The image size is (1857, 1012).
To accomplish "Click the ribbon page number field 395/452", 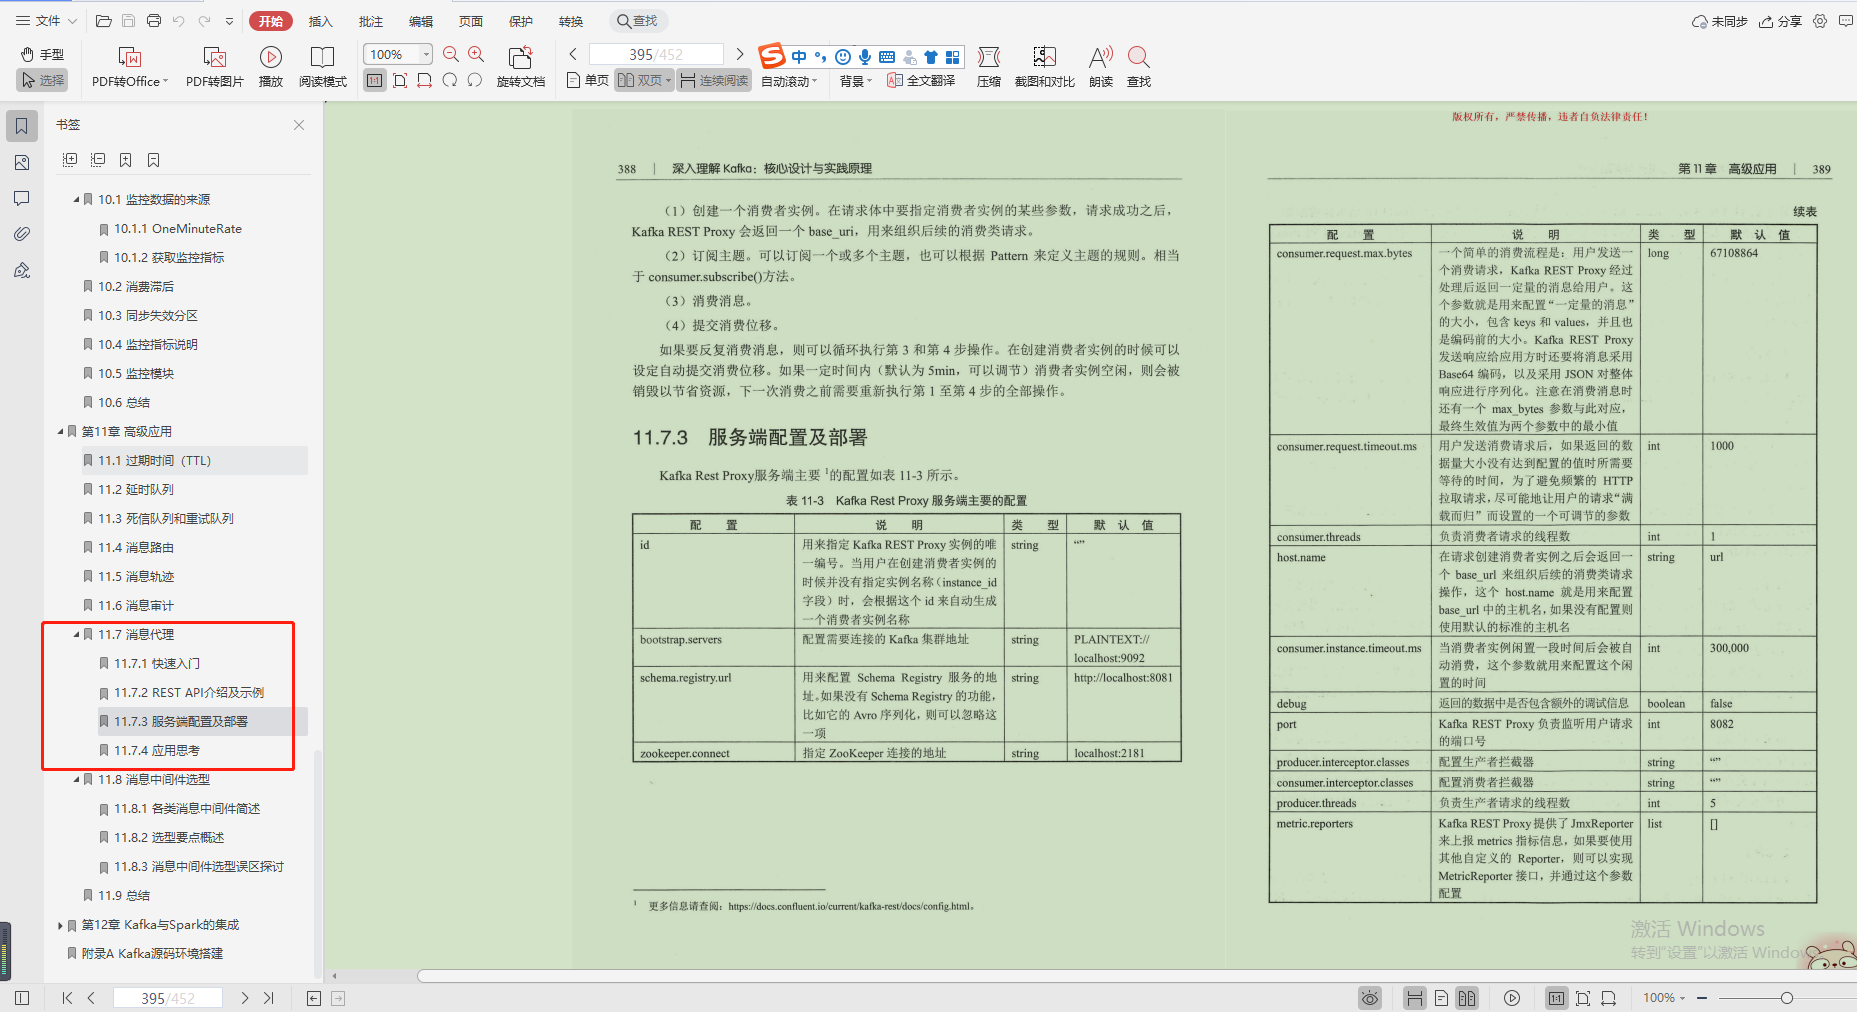I will 656,54.
